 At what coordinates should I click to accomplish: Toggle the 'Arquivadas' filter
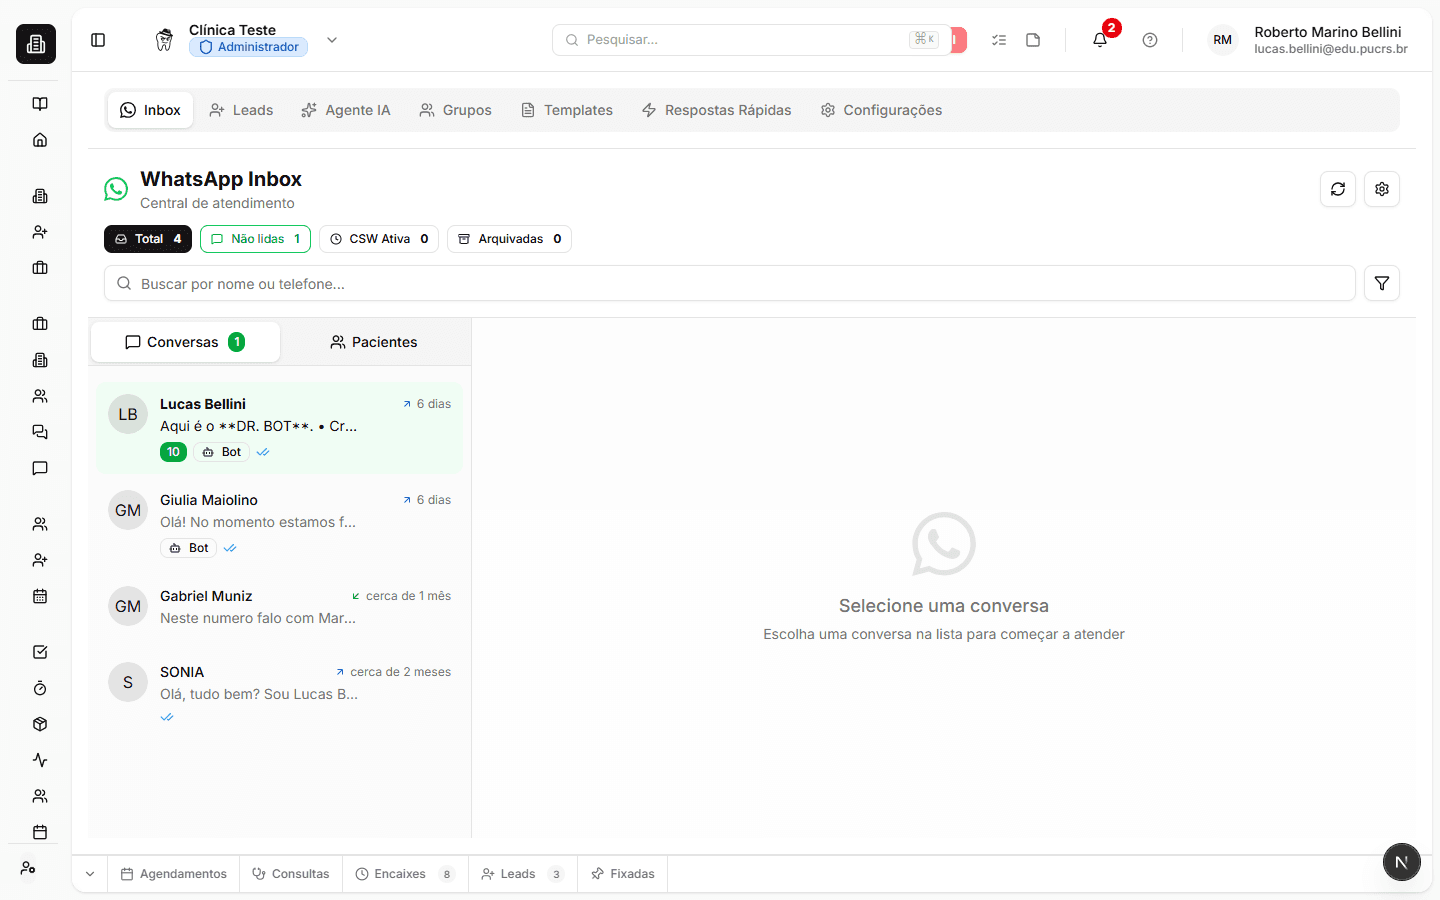coord(509,239)
